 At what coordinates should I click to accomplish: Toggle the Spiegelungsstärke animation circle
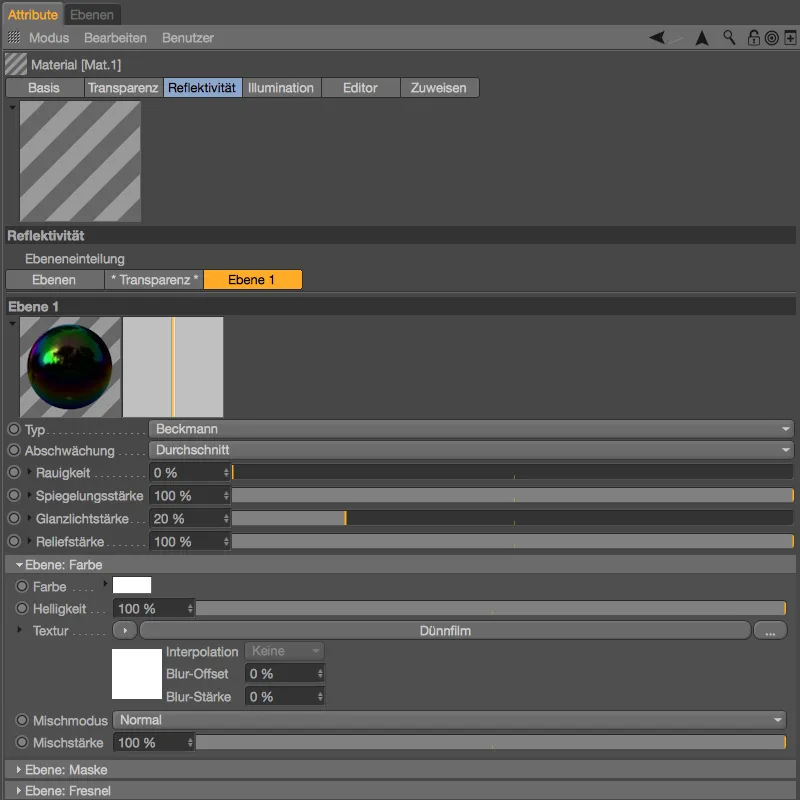14,495
